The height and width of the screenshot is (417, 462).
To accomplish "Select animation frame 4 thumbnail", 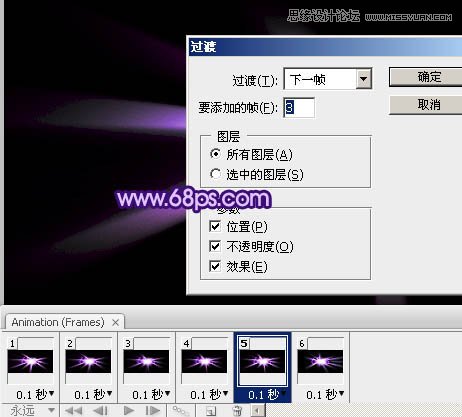I will click(x=204, y=361).
